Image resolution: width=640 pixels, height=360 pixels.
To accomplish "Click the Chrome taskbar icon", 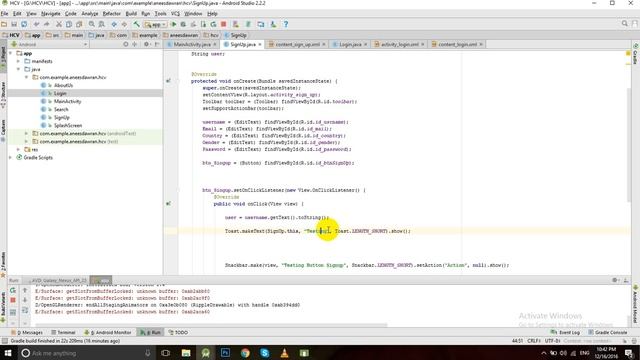I will pos(245,353).
